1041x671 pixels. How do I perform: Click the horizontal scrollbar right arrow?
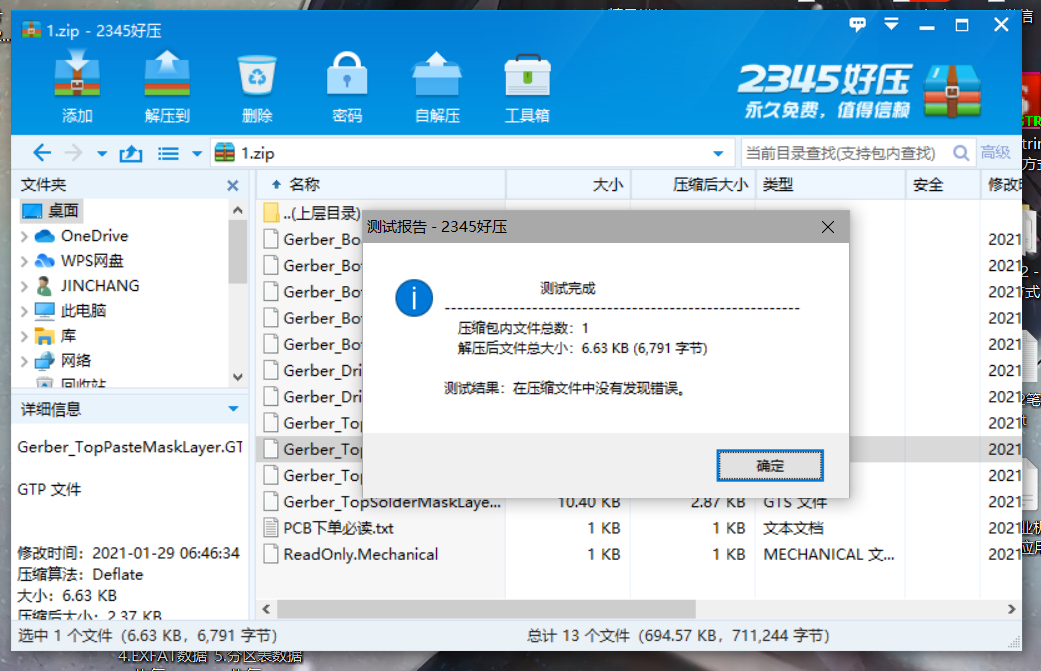point(1011,609)
